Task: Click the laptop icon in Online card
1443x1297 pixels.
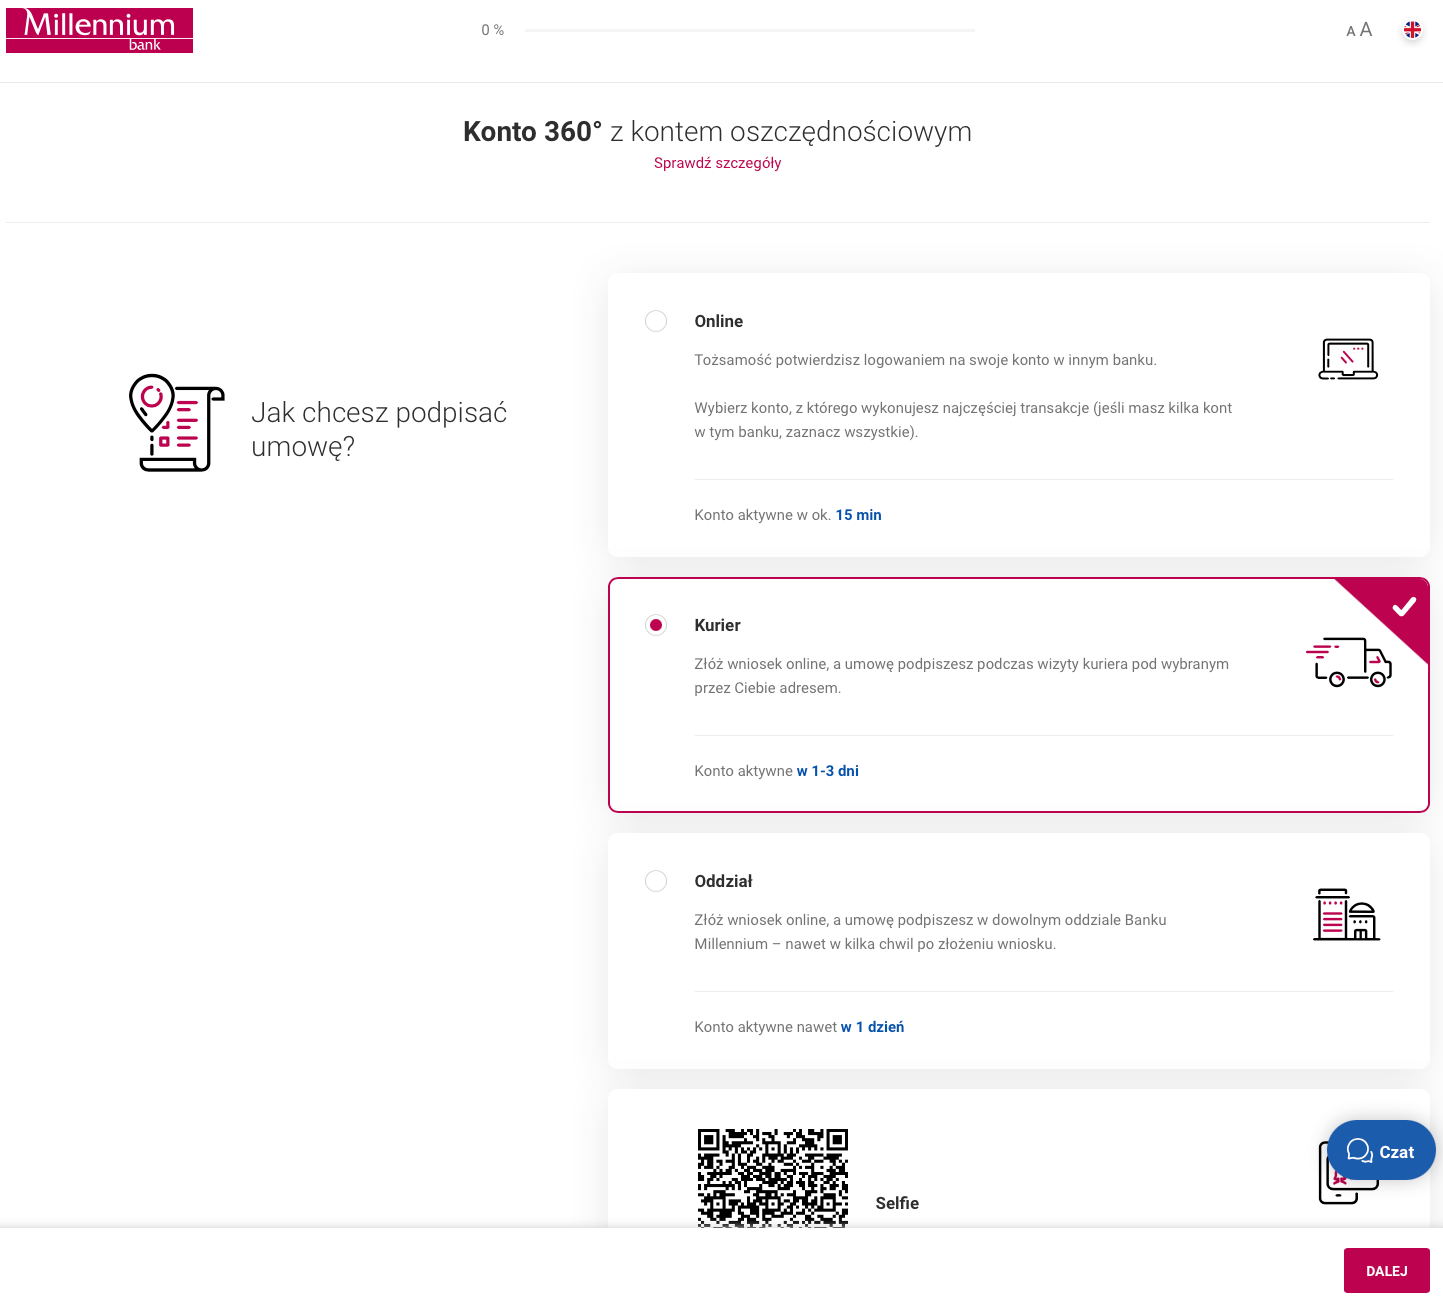Action: [1348, 359]
